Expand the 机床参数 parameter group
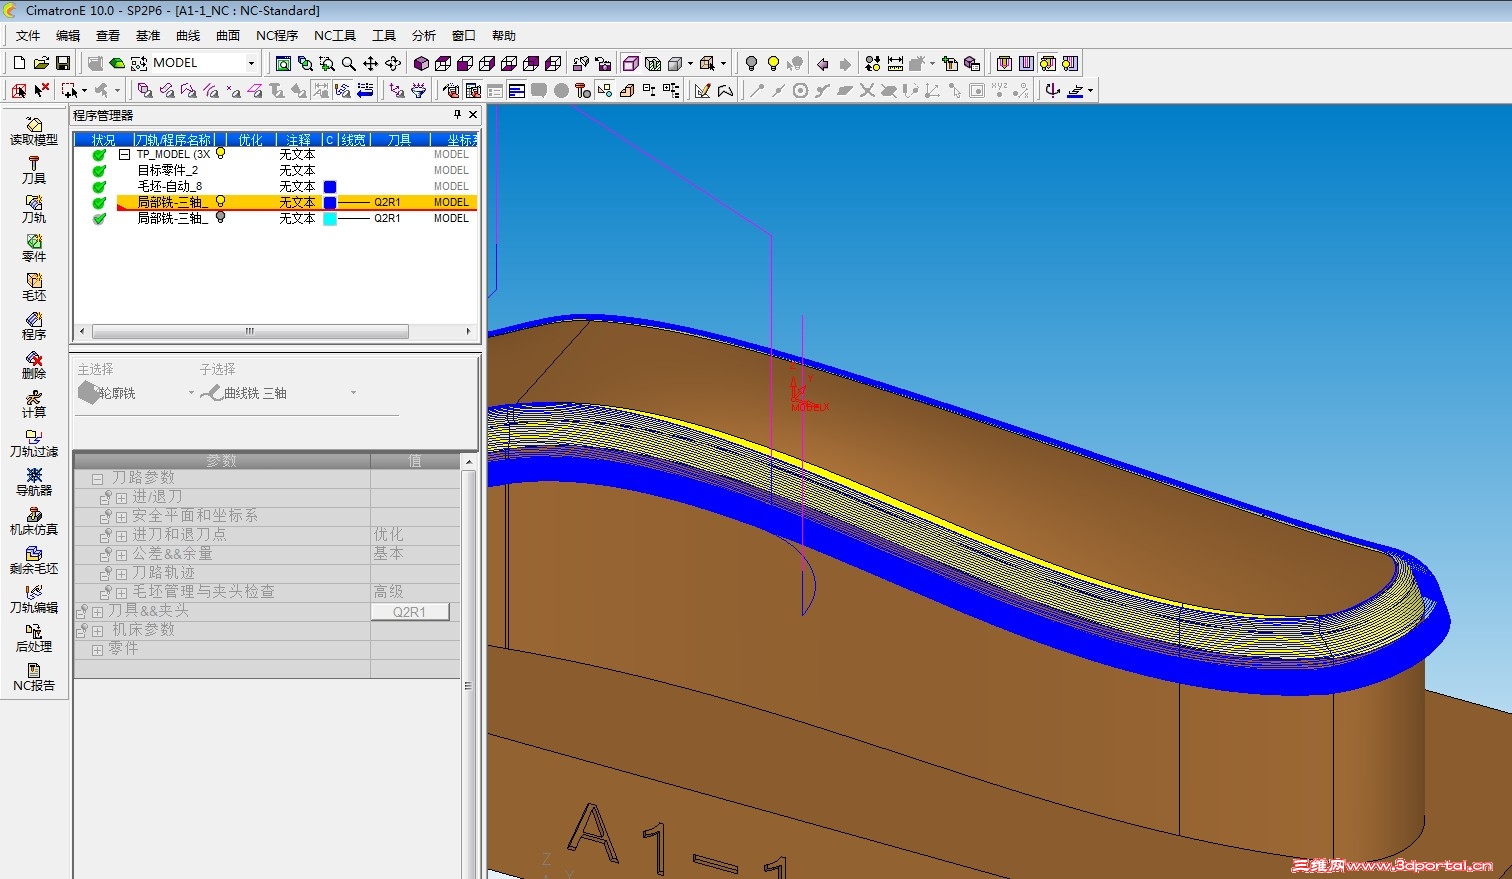The width and height of the screenshot is (1512, 879). point(97,631)
